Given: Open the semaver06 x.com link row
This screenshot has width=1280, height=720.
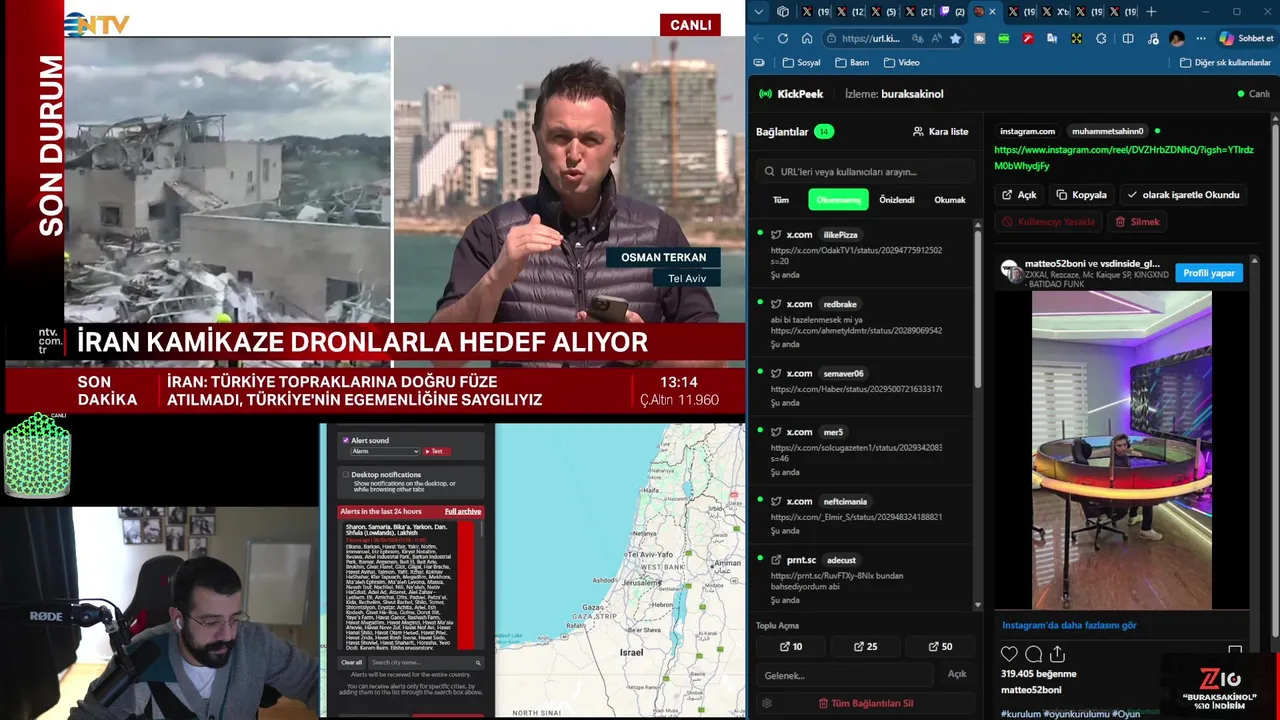Looking at the screenshot, I should 861,387.
